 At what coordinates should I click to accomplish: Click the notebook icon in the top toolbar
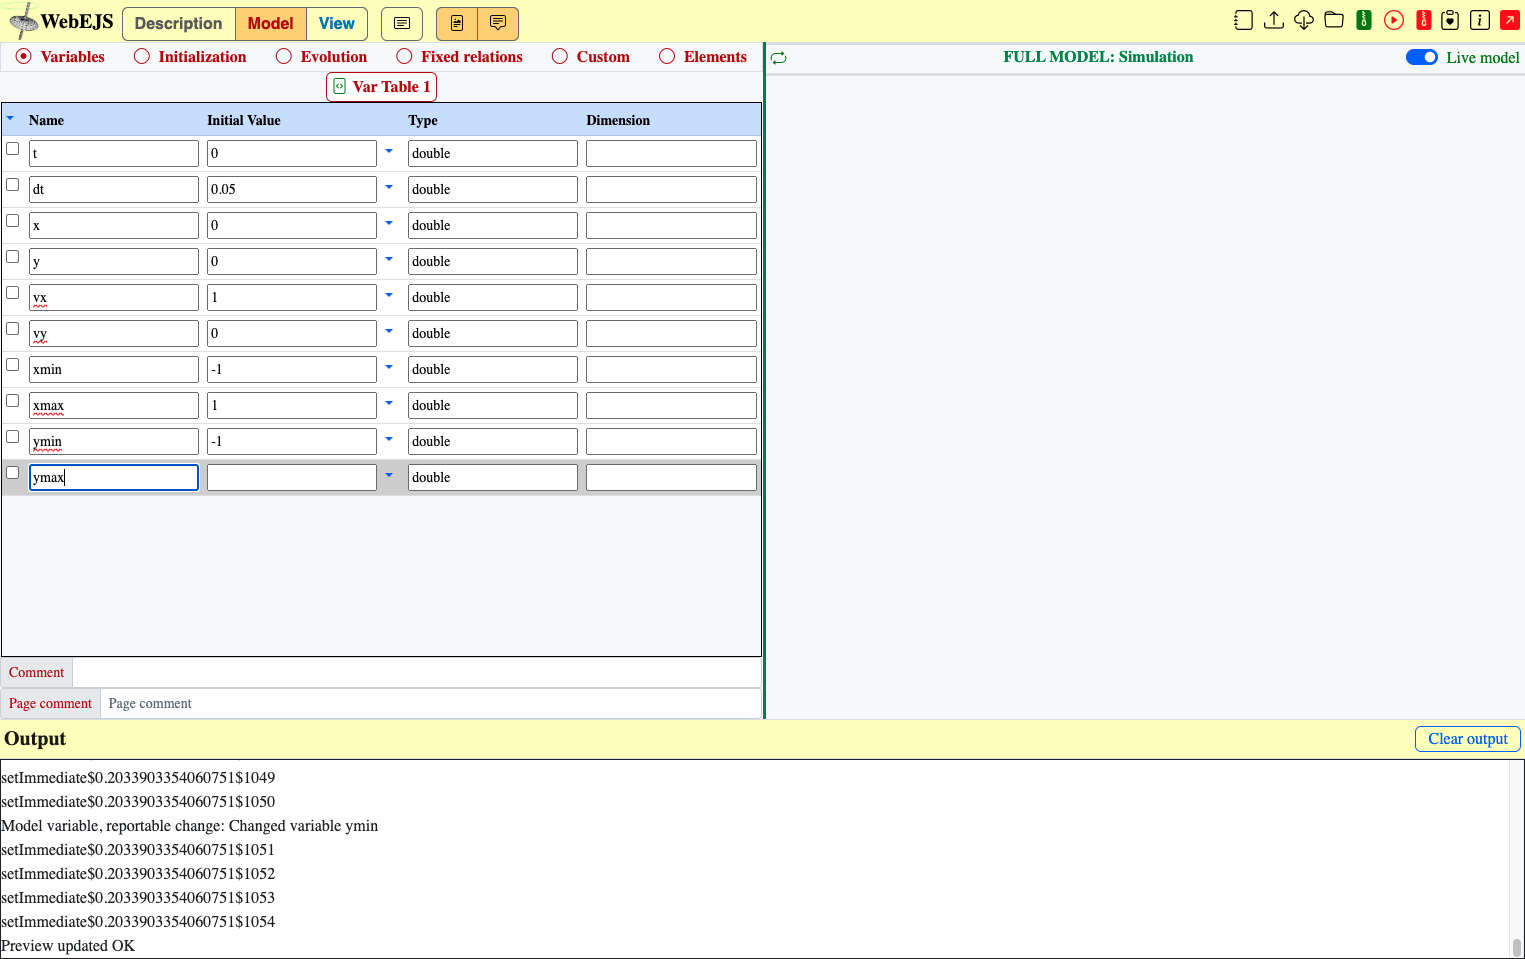(1243, 20)
